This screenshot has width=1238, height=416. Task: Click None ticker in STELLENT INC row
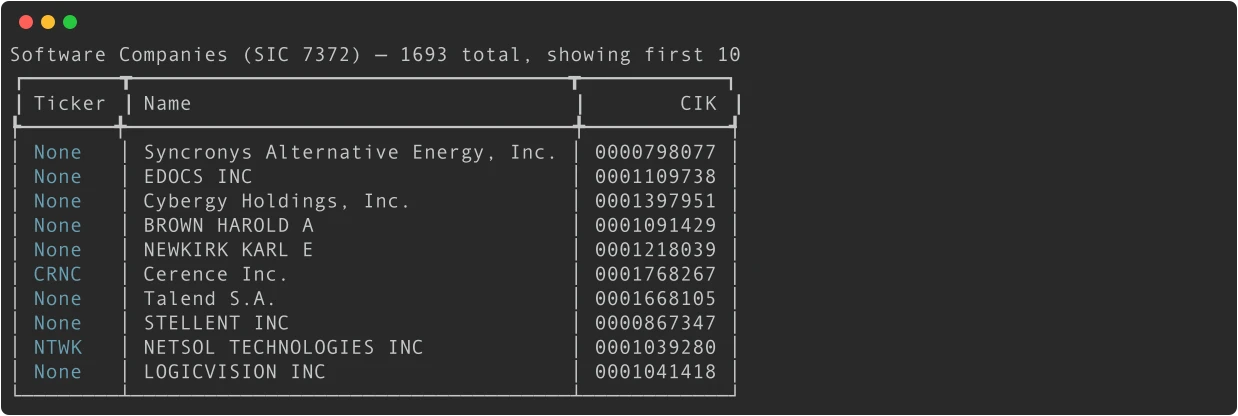point(58,323)
